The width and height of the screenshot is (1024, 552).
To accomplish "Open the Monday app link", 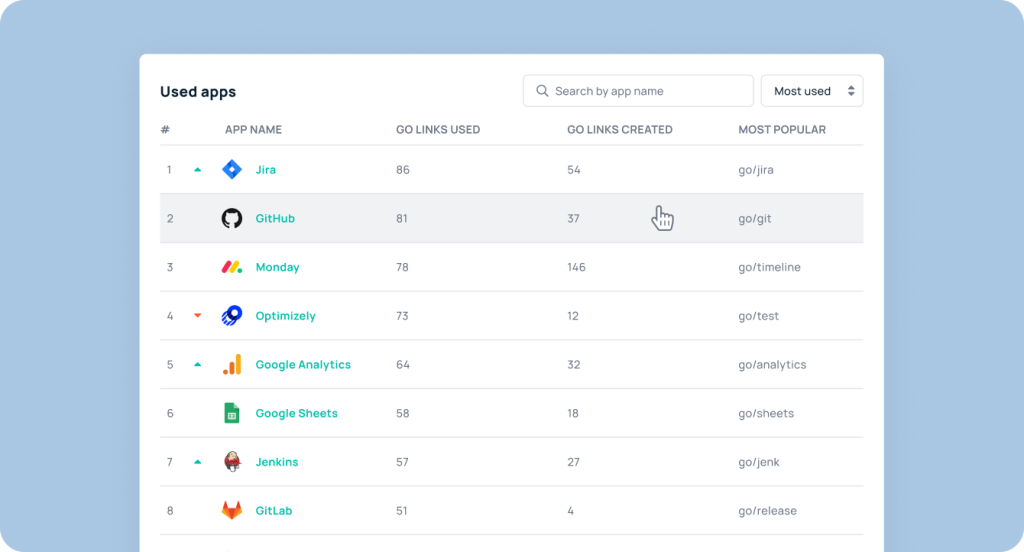I will (278, 267).
